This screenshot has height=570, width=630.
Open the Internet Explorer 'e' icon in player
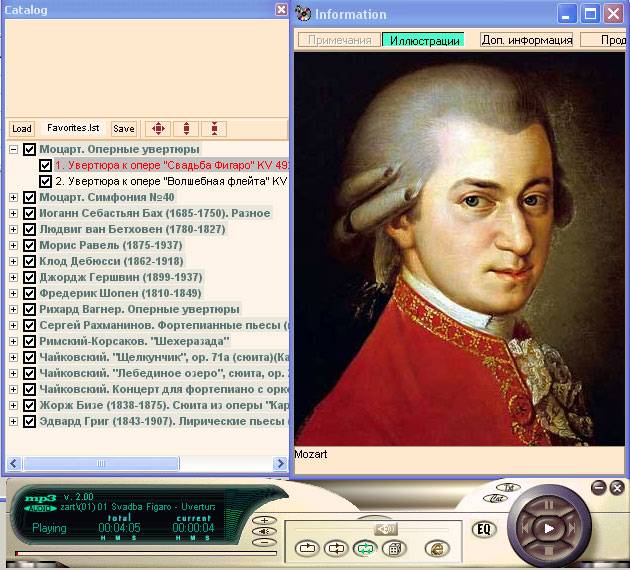tap(437, 548)
